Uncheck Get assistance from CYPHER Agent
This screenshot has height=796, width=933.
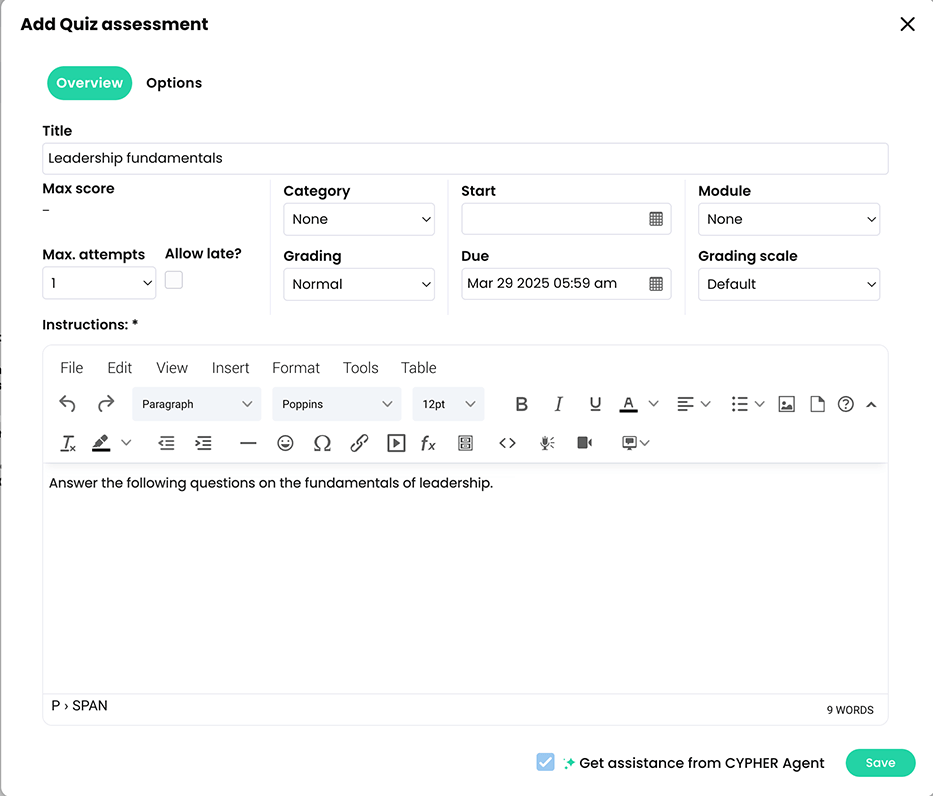[545, 762]
